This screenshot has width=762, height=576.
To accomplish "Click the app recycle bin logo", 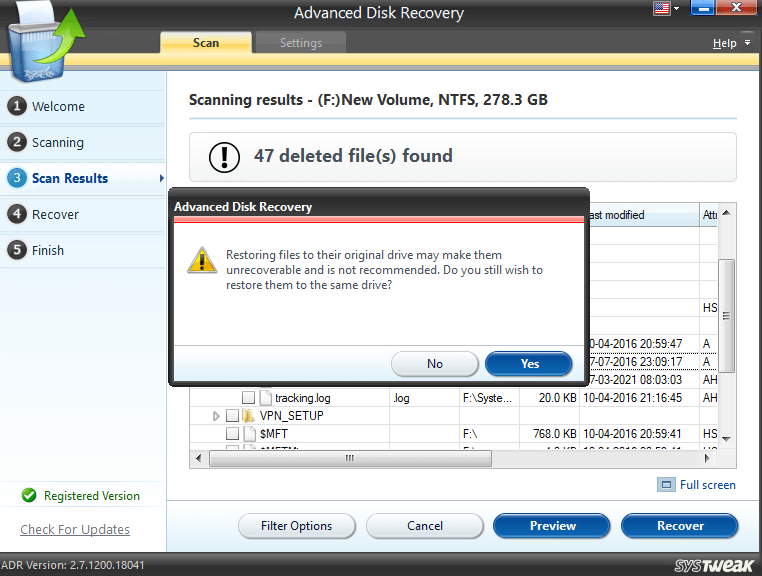I will 44,41.
